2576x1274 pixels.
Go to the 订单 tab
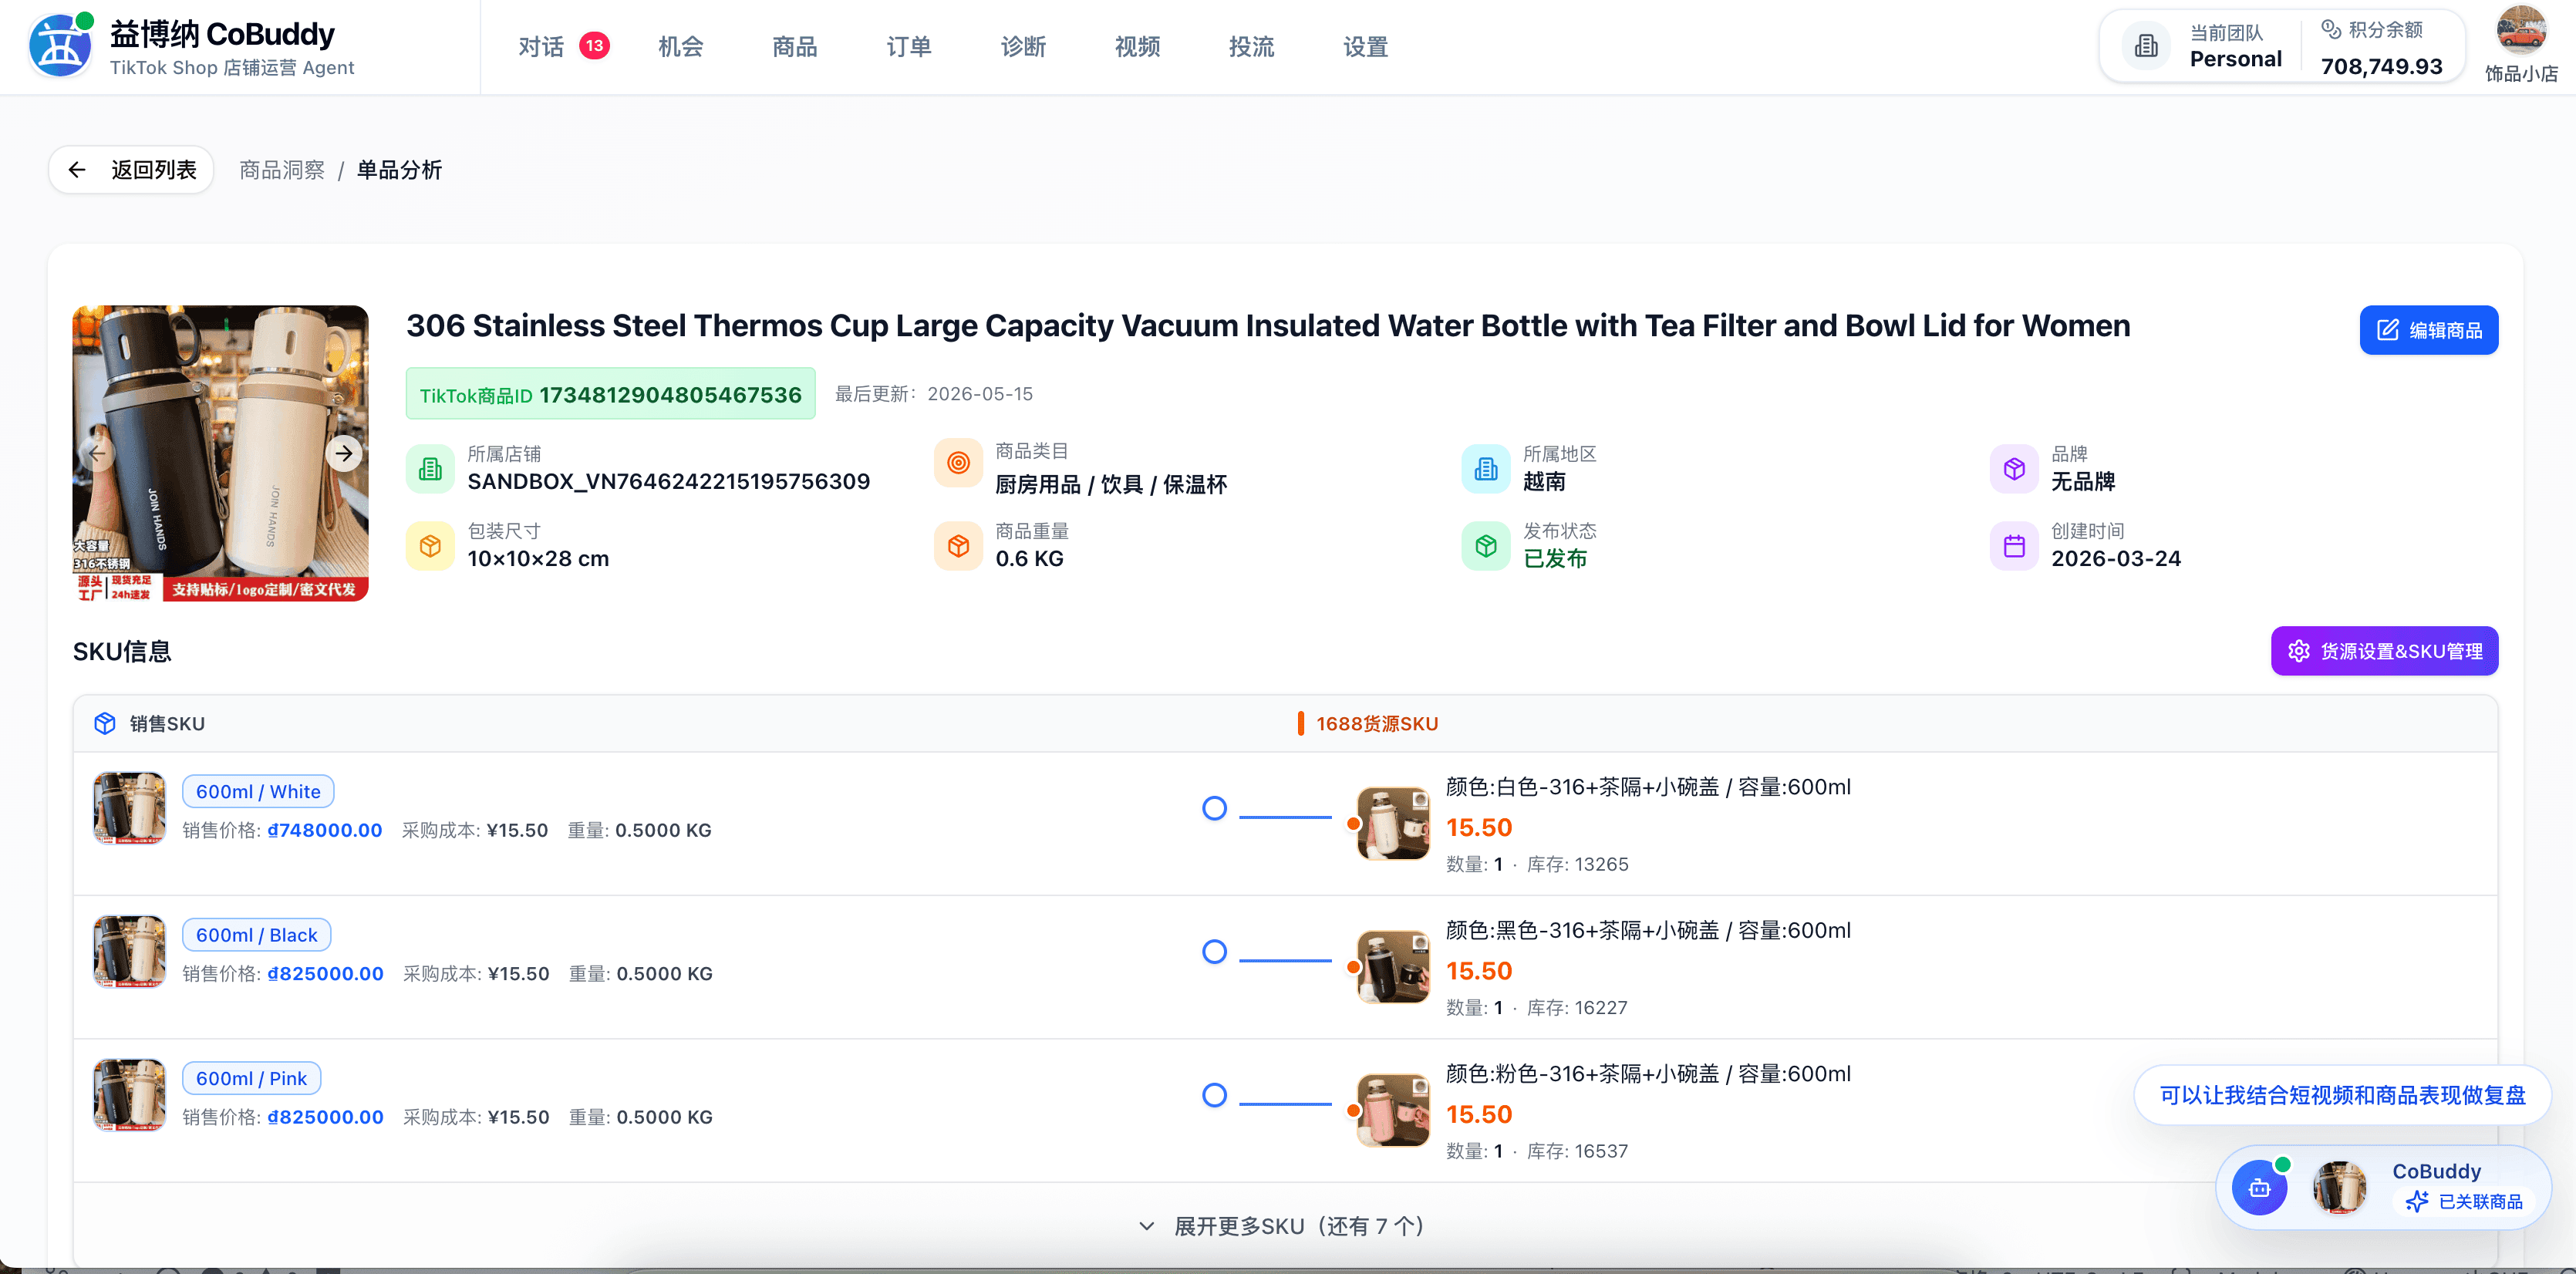click(x=908, y=46)
